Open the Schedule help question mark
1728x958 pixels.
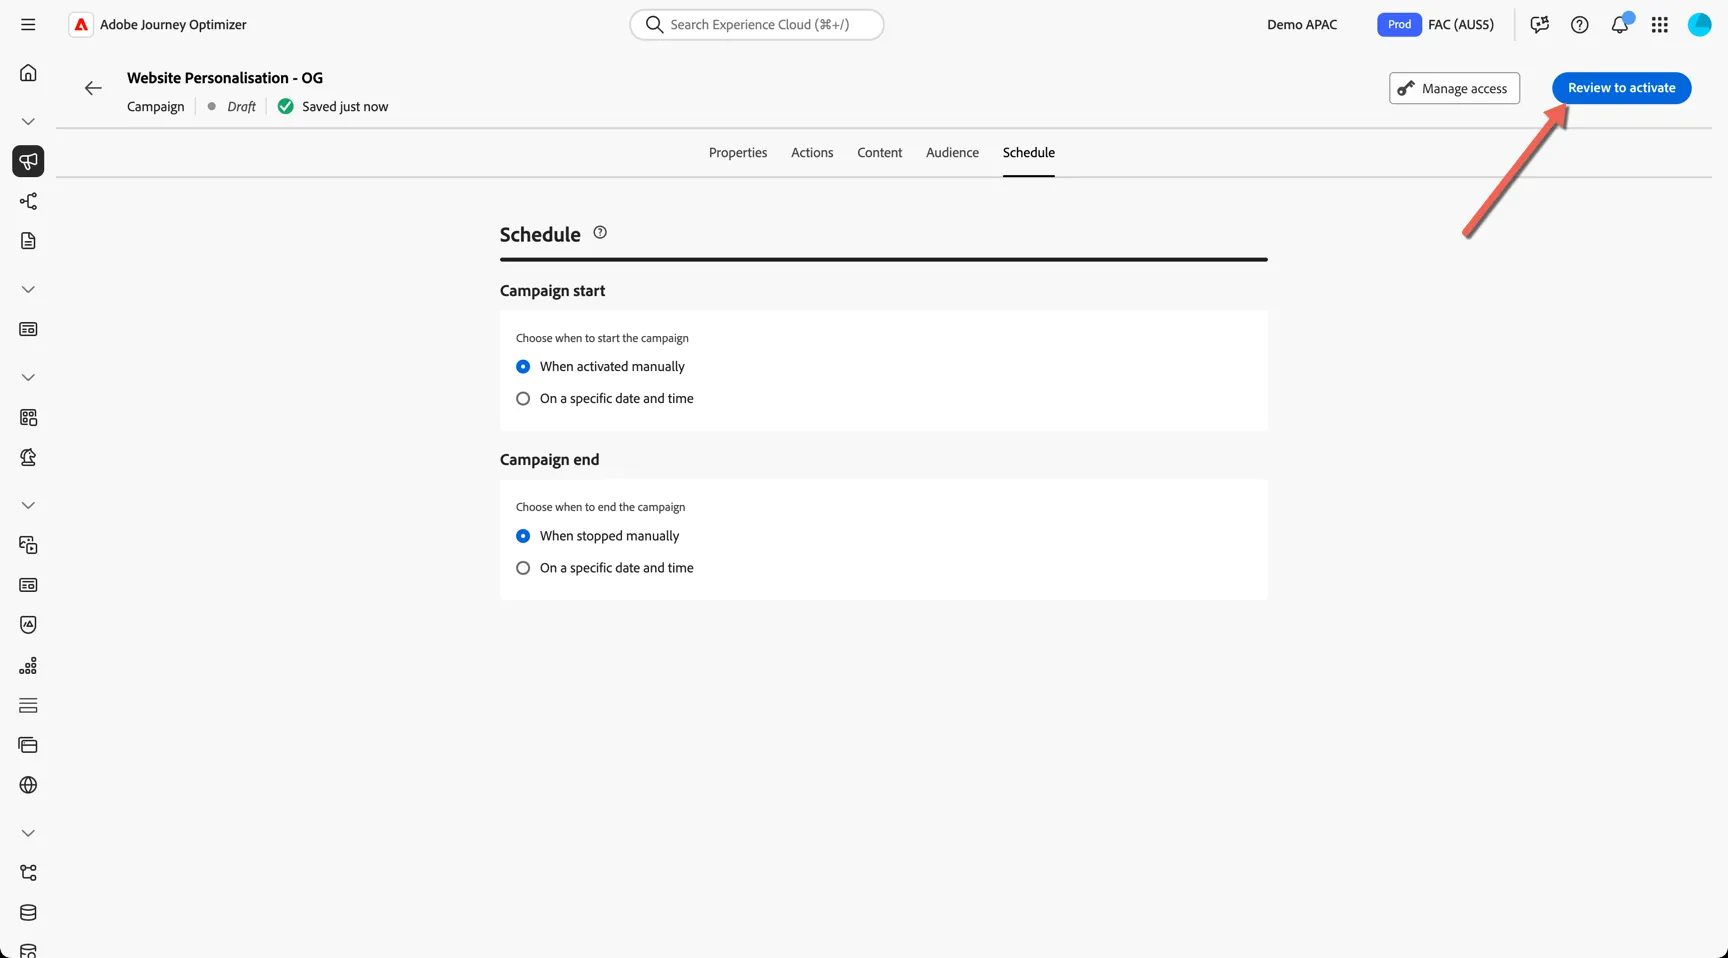click(600, 232)
